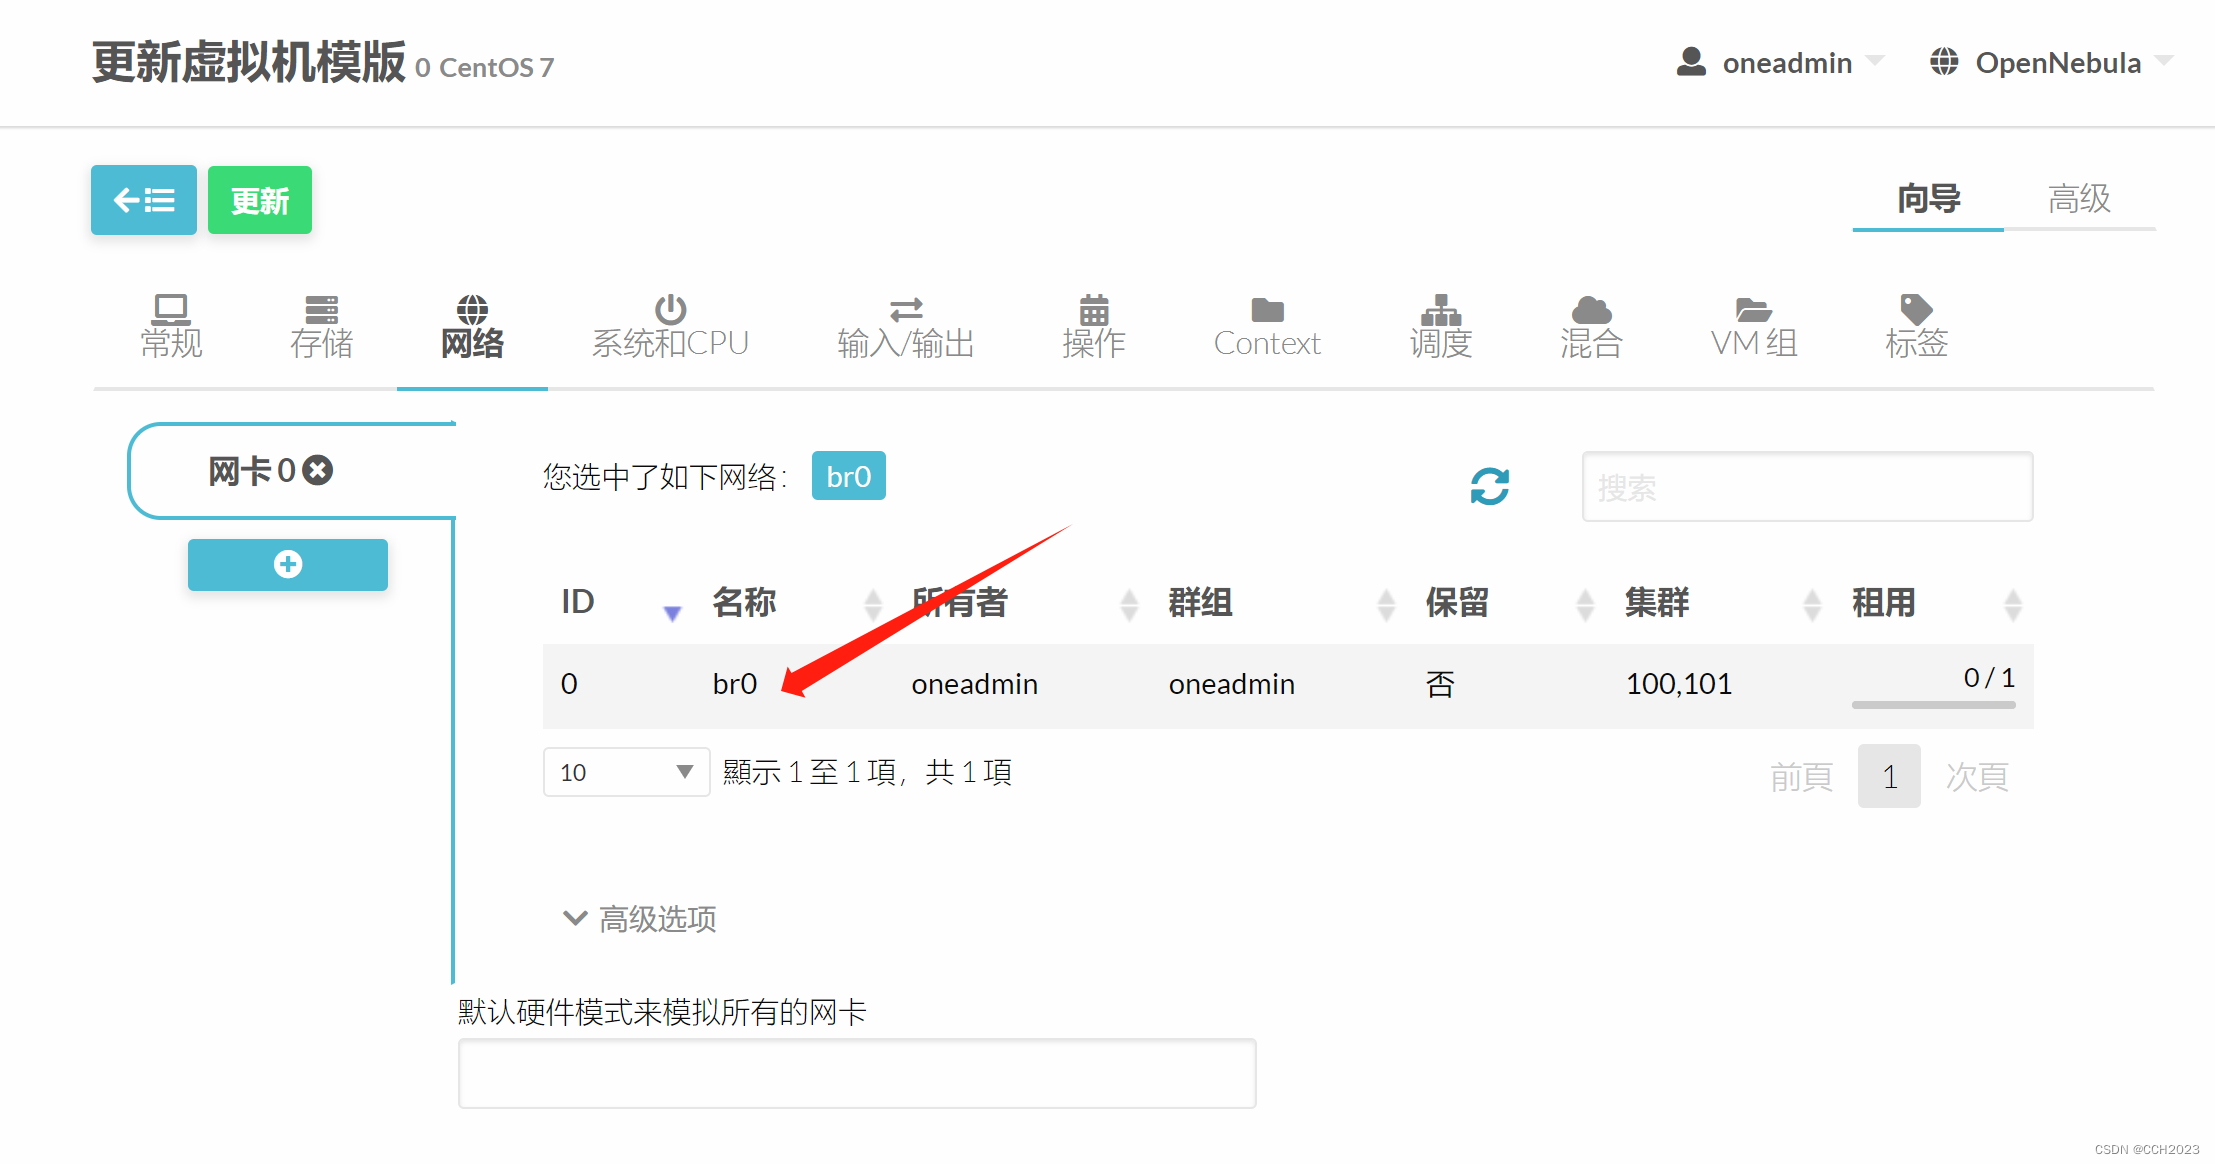Open the 标签 tags tab
Viewport: 2215px width, 1164px height.
(x=1916, y=328)
